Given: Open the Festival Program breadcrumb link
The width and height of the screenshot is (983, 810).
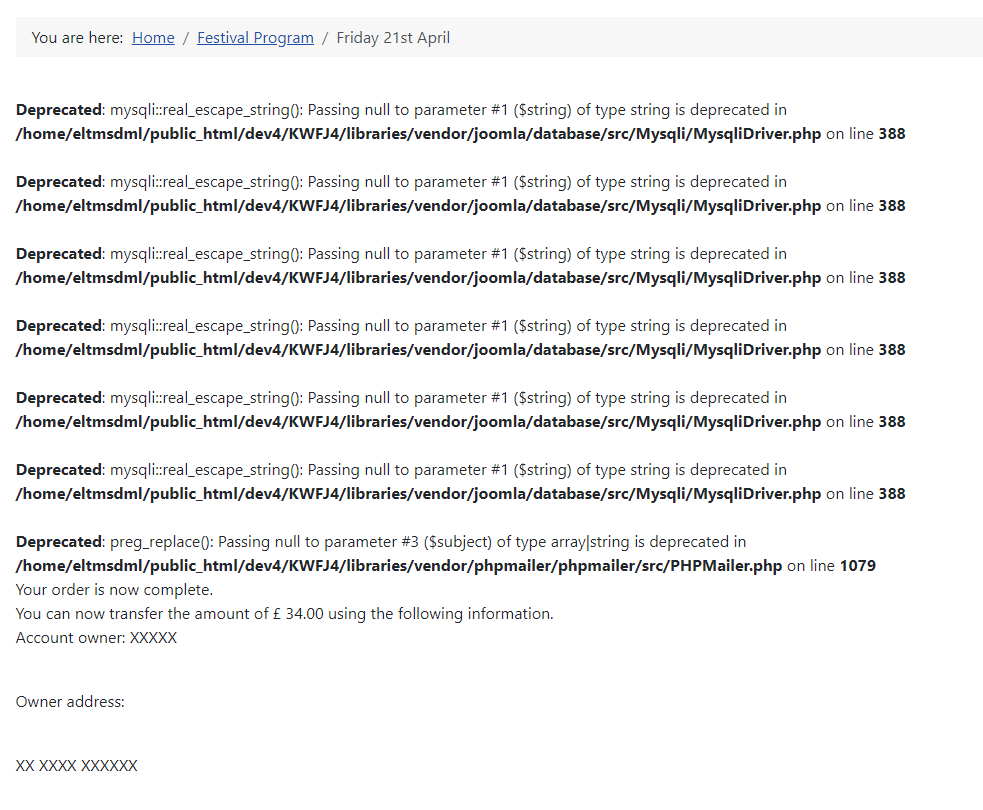Looking at the screenshot, I should (255, 38).
